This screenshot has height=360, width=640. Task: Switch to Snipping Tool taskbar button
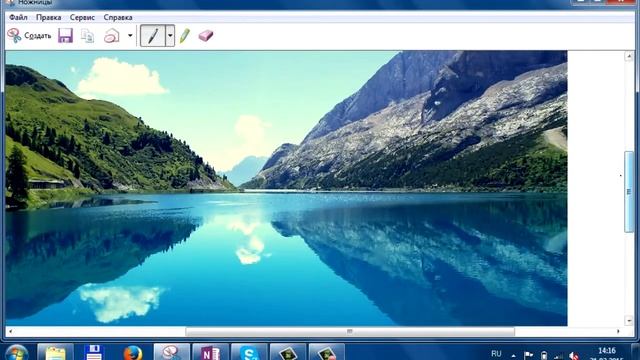coord(171,353)
